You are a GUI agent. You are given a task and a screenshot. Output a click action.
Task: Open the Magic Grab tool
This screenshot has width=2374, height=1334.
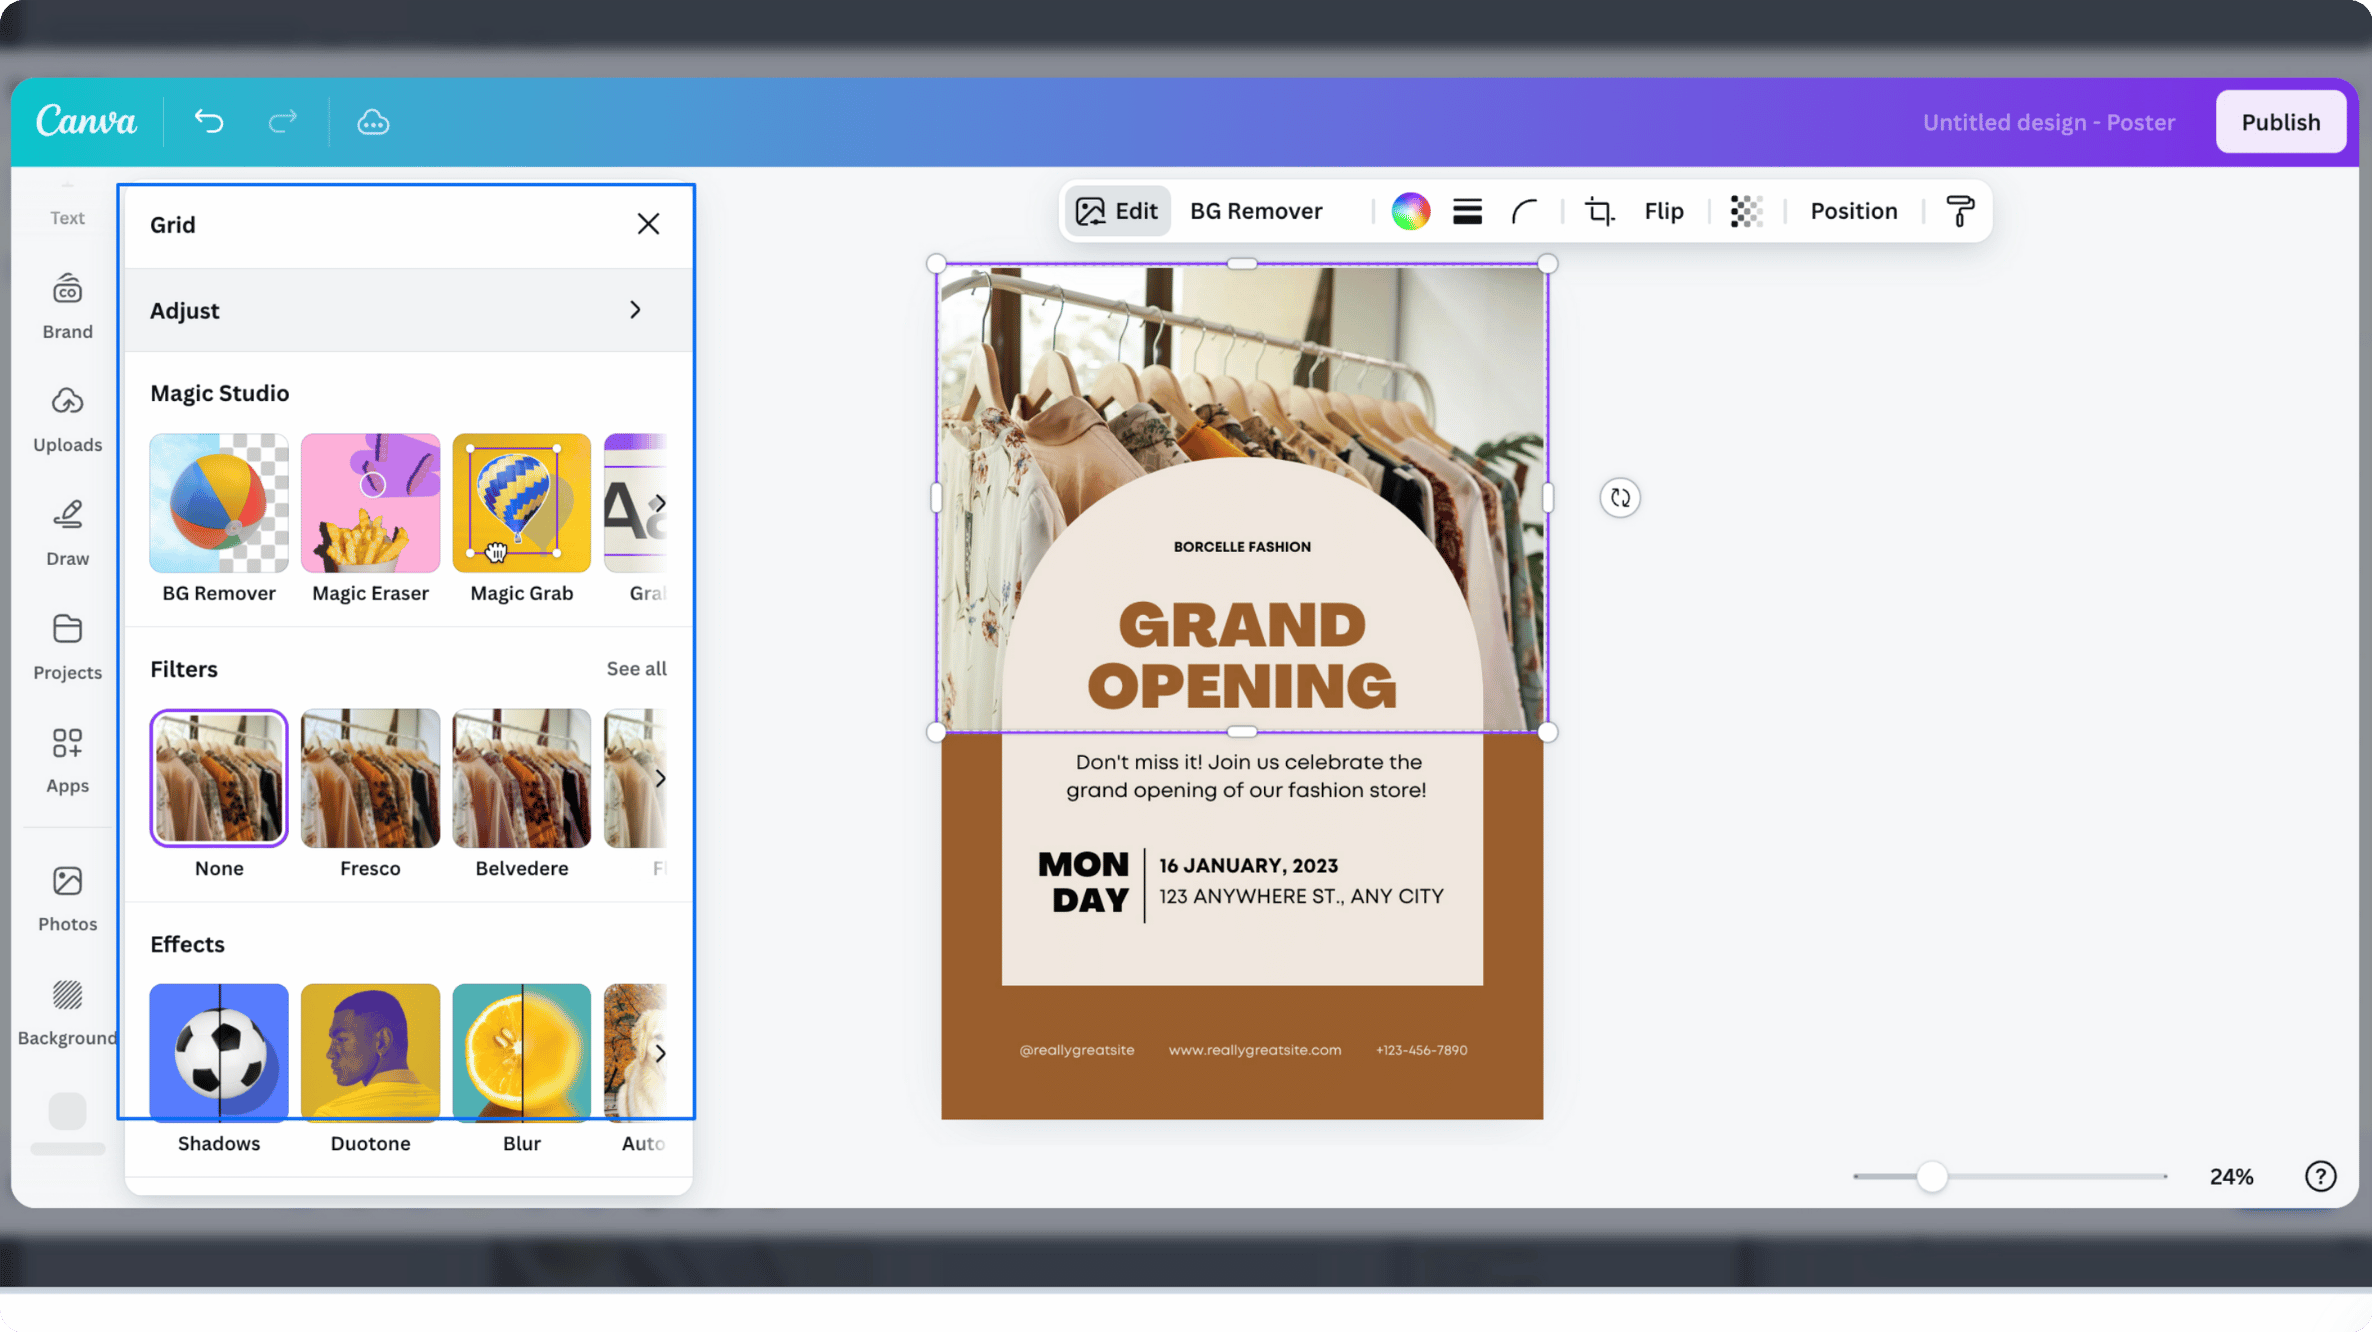coord(521,503)
